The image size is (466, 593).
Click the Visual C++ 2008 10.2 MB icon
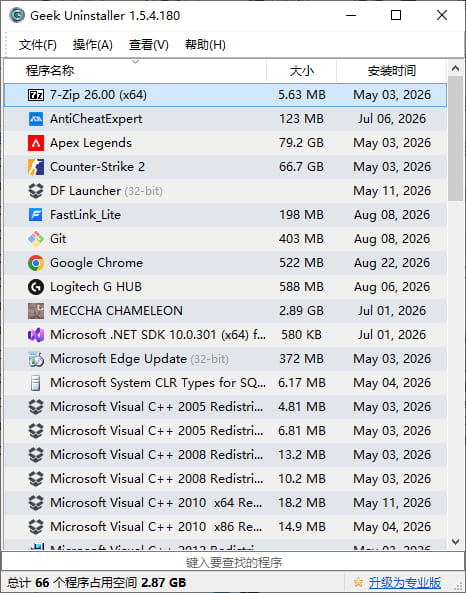pyautogui.click(x=36, y=479)
